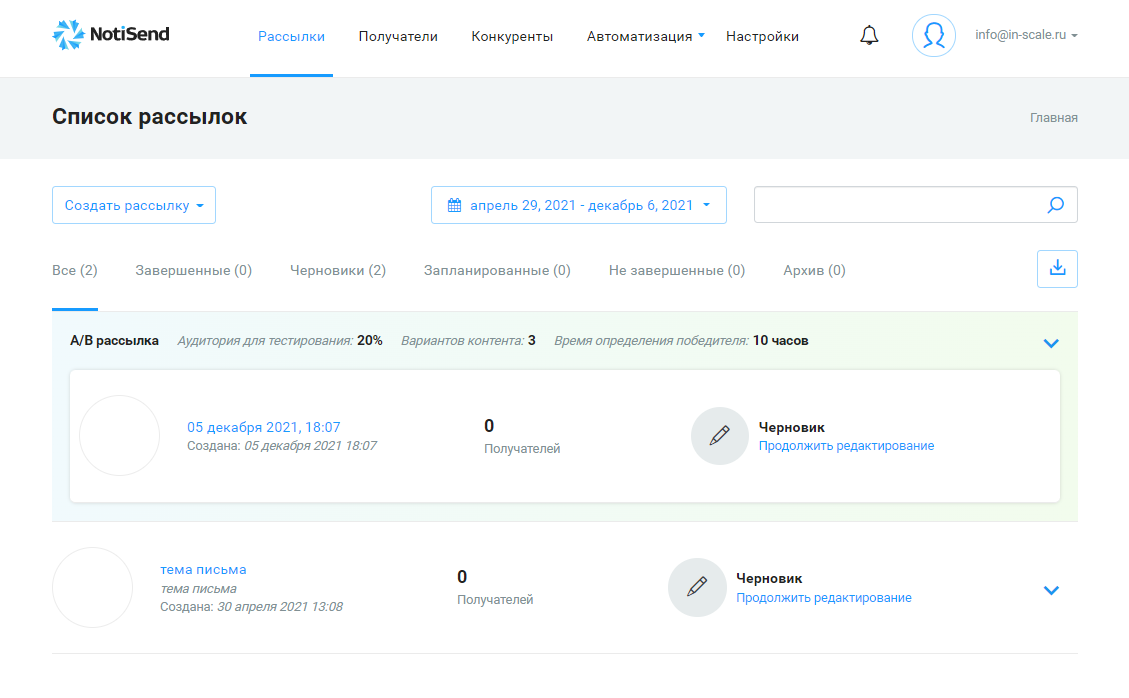This screenshot has width=1129, height=698.
Task: Open Настройки in top navigation
Action: pyautogui.click(x=762, y=36)
